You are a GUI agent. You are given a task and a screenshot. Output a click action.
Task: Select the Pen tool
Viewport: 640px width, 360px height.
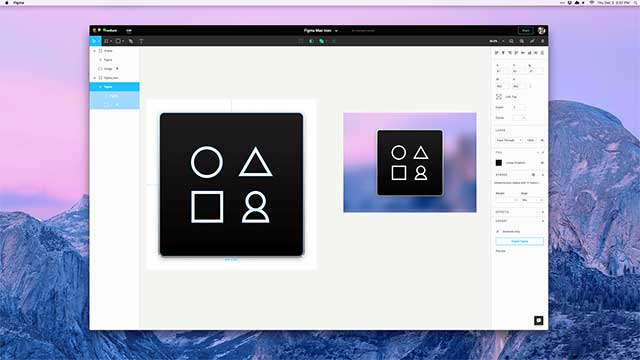pyautogui.click(x=131, y=41)
